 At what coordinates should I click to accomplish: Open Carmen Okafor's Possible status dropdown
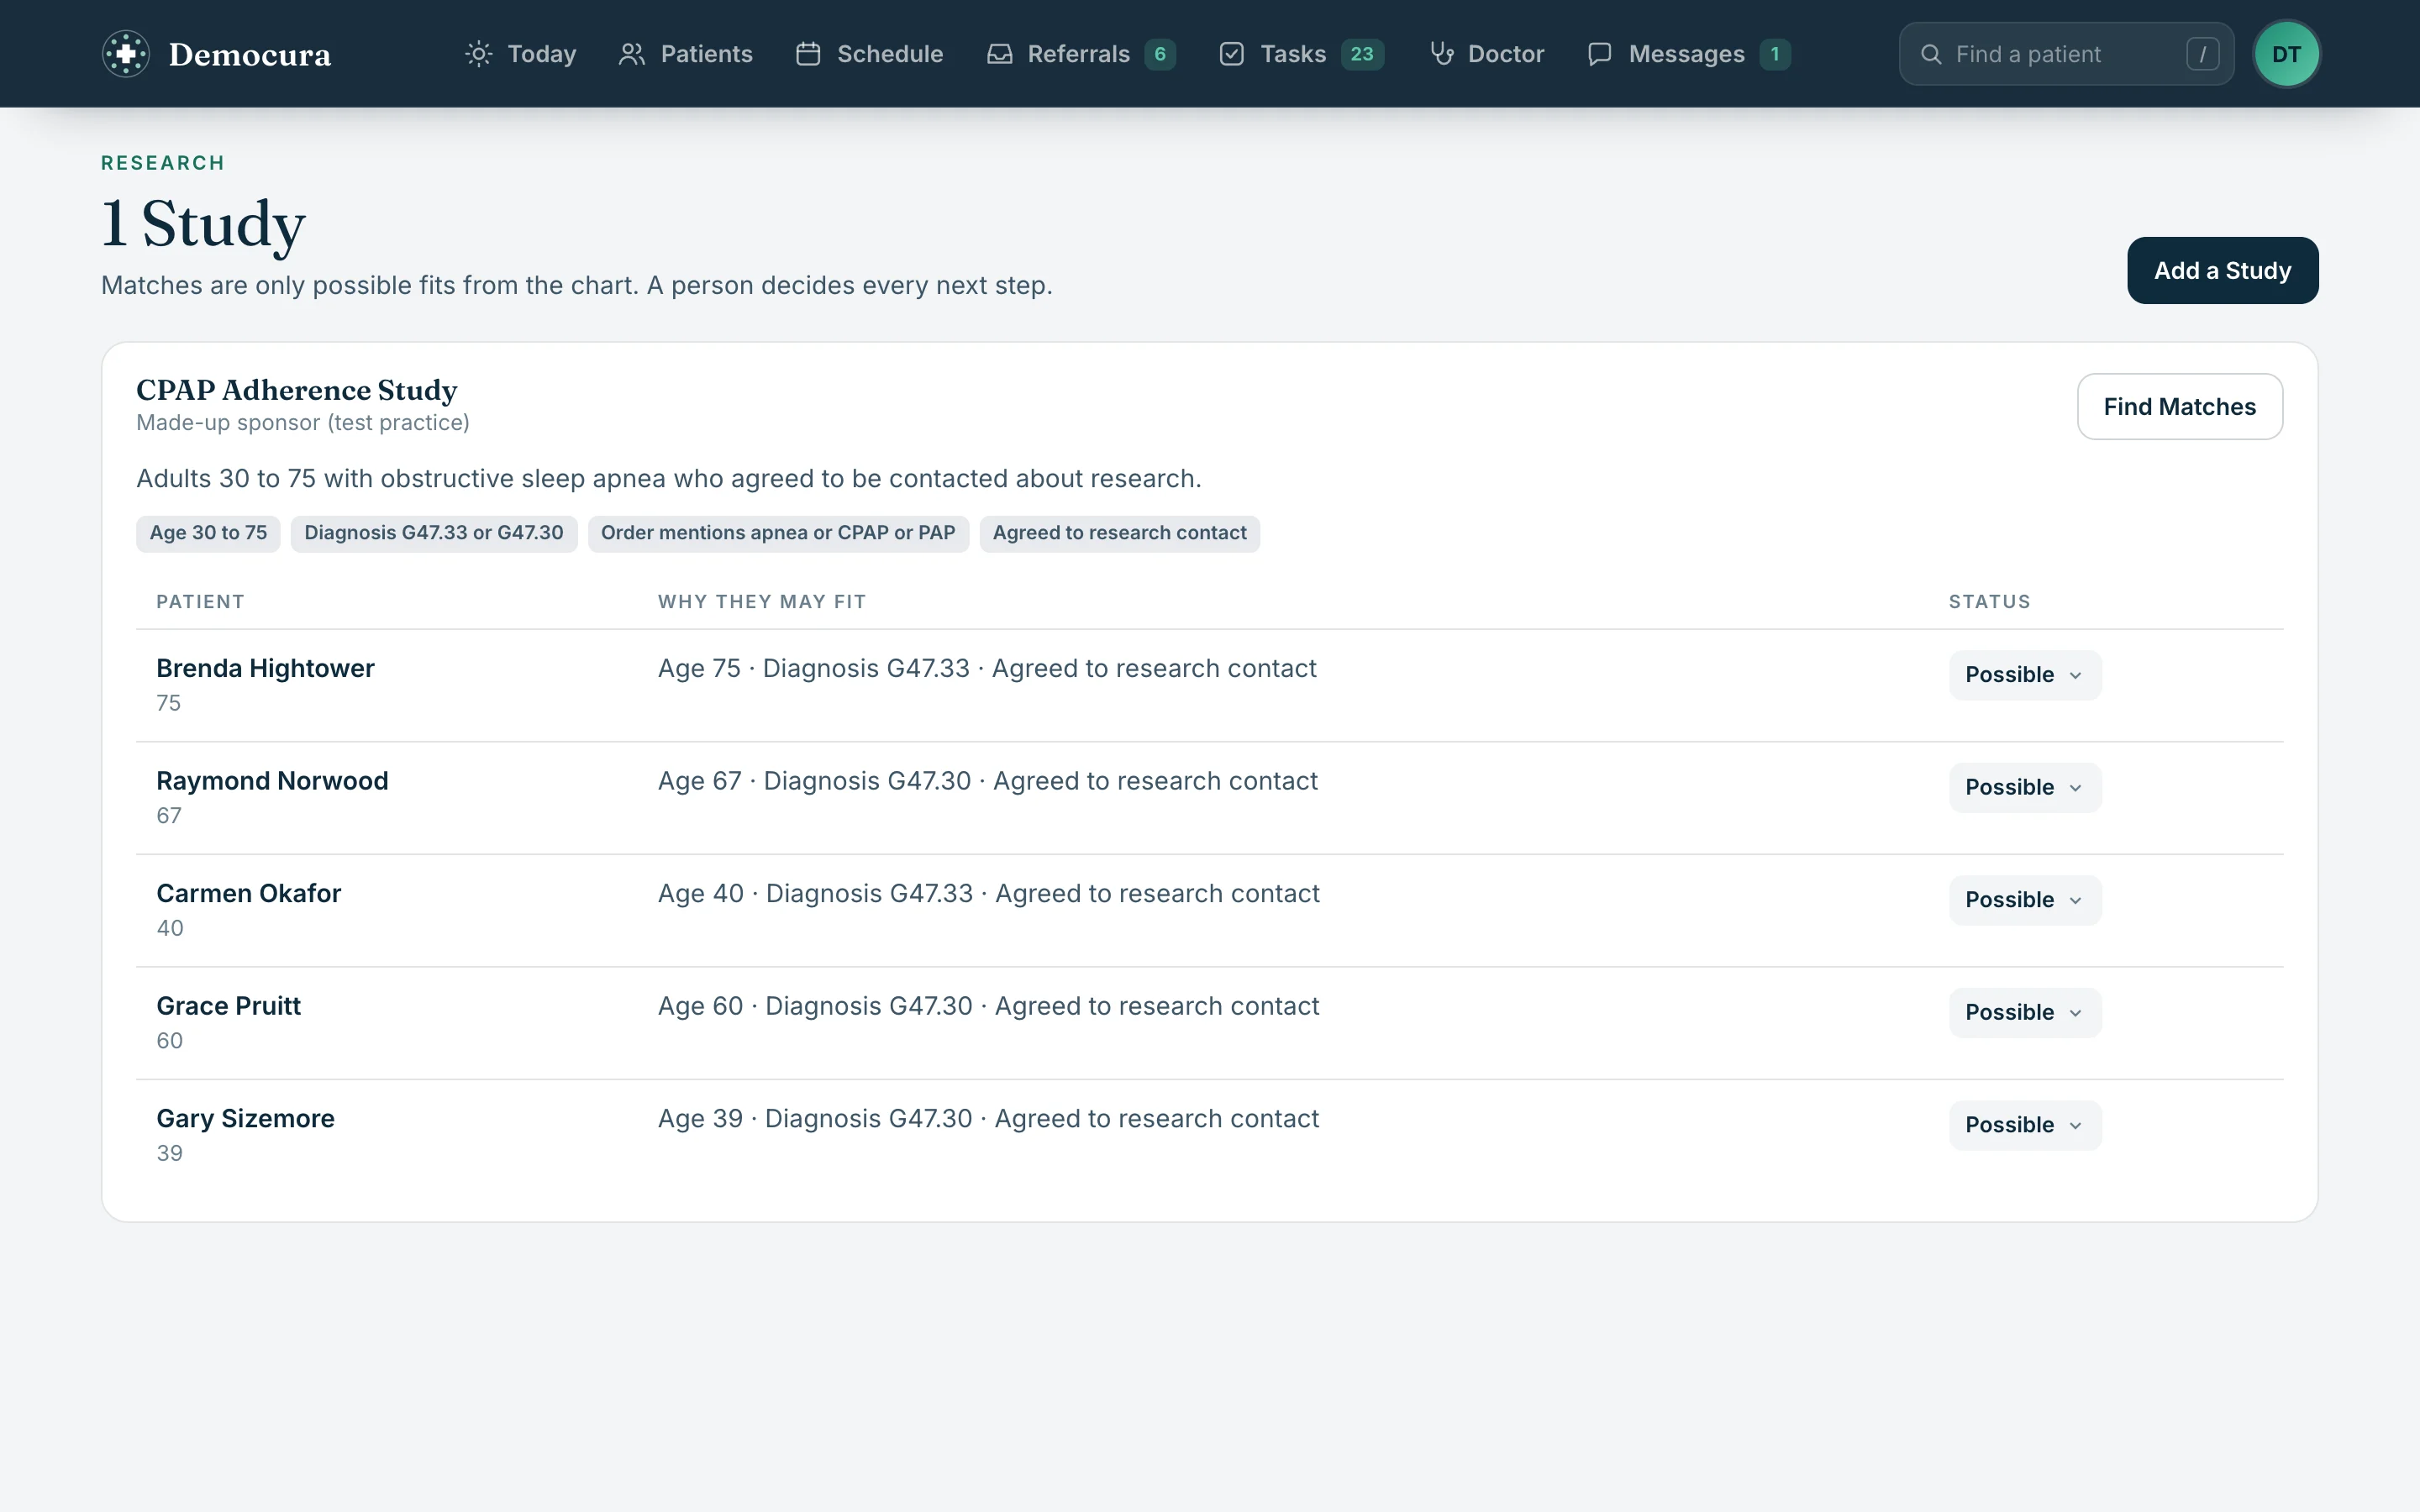(2025, 900)
